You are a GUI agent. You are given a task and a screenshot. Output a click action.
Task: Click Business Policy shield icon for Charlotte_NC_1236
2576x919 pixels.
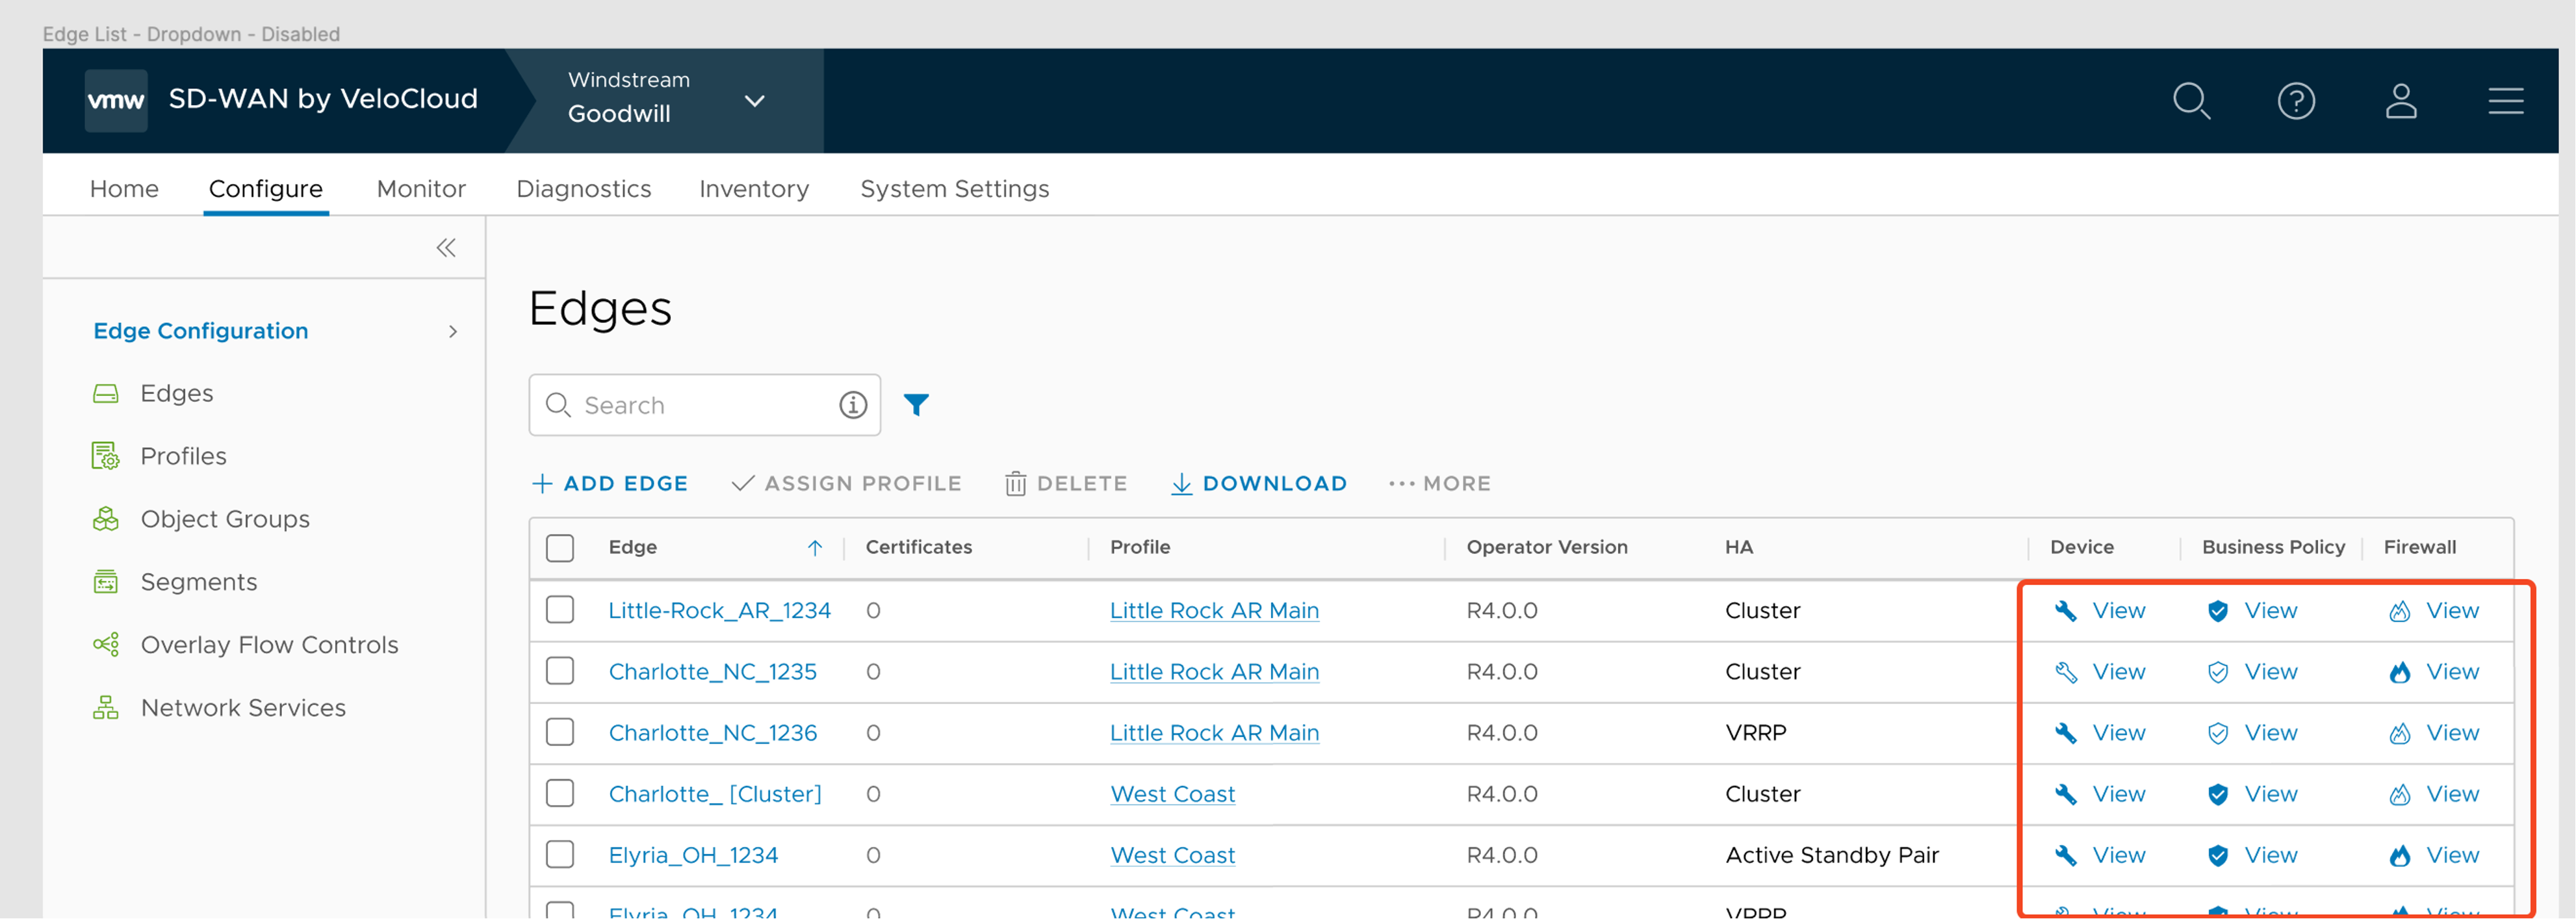coord(2217,733)
